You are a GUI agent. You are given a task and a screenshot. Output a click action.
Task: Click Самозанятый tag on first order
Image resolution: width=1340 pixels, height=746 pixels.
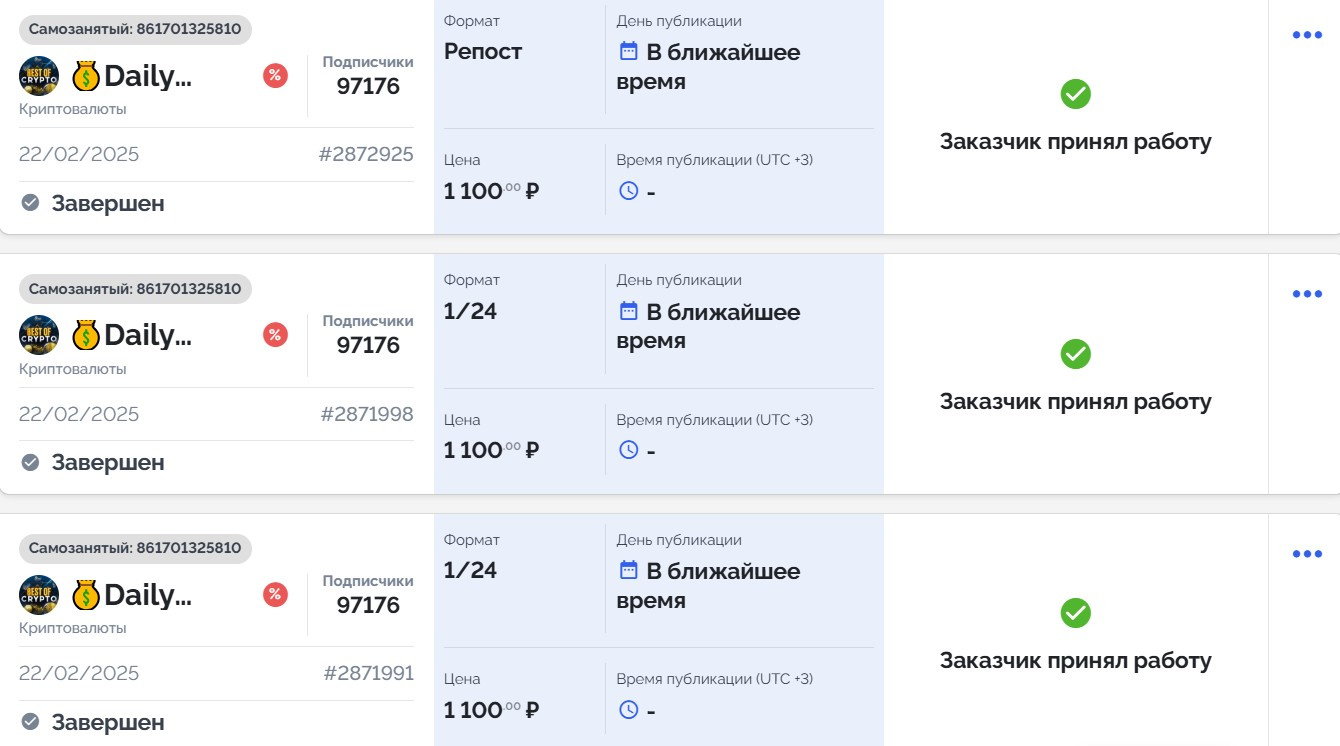(x=135, y=29)
